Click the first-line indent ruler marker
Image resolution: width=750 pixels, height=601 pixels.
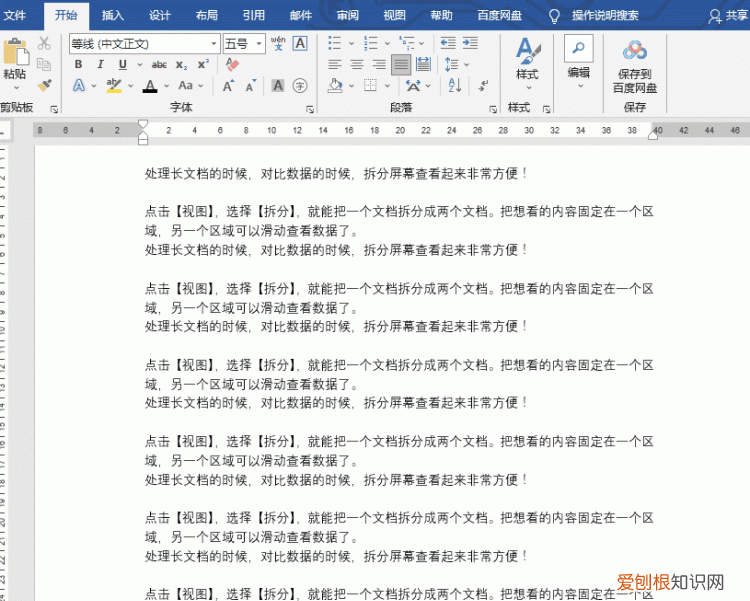point(143,124)
